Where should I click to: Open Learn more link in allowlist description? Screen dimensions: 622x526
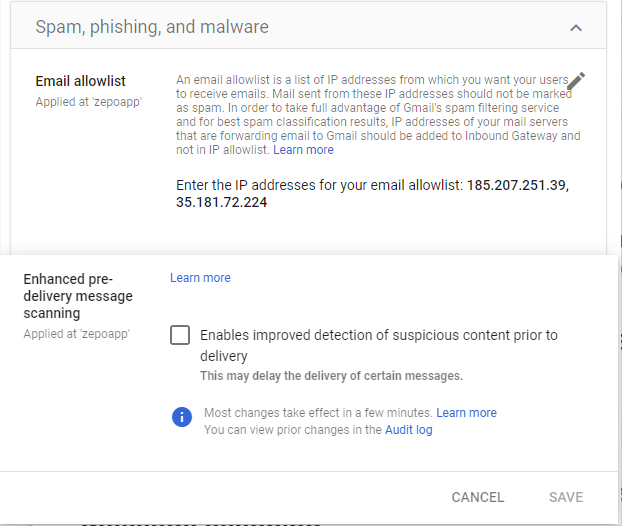coord(303,150)
